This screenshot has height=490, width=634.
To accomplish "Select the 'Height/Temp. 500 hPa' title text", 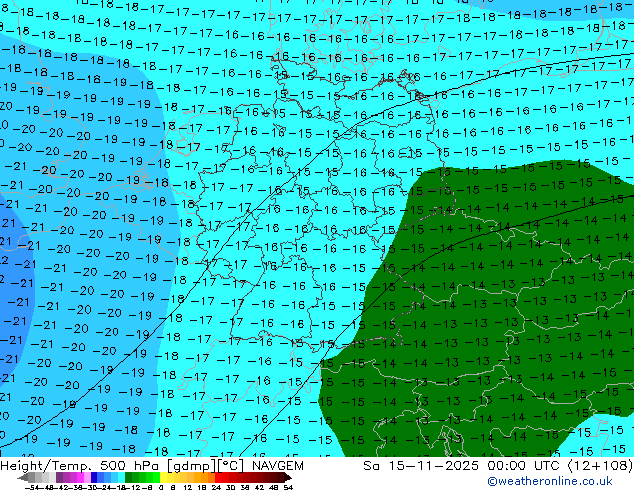I will (80, 466).
